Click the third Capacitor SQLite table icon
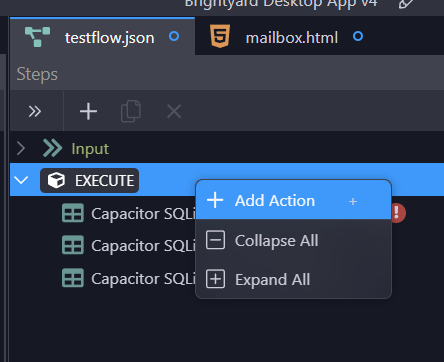Viewport: 444px width, 362px height. pos(73,278)
